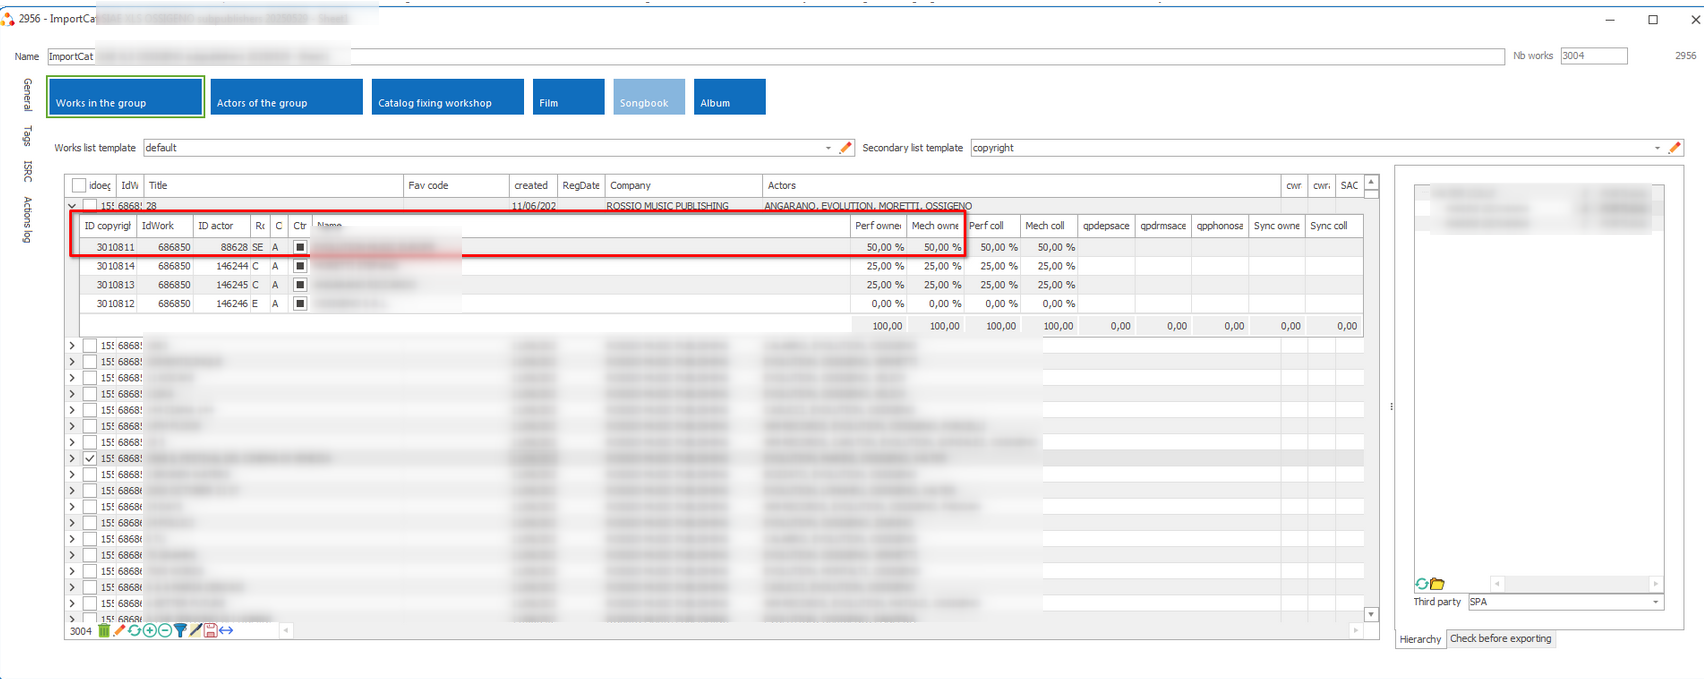Click into the Nb works field
The width and height of the screenshot is (1704, 679).
tap(1593, 56)
